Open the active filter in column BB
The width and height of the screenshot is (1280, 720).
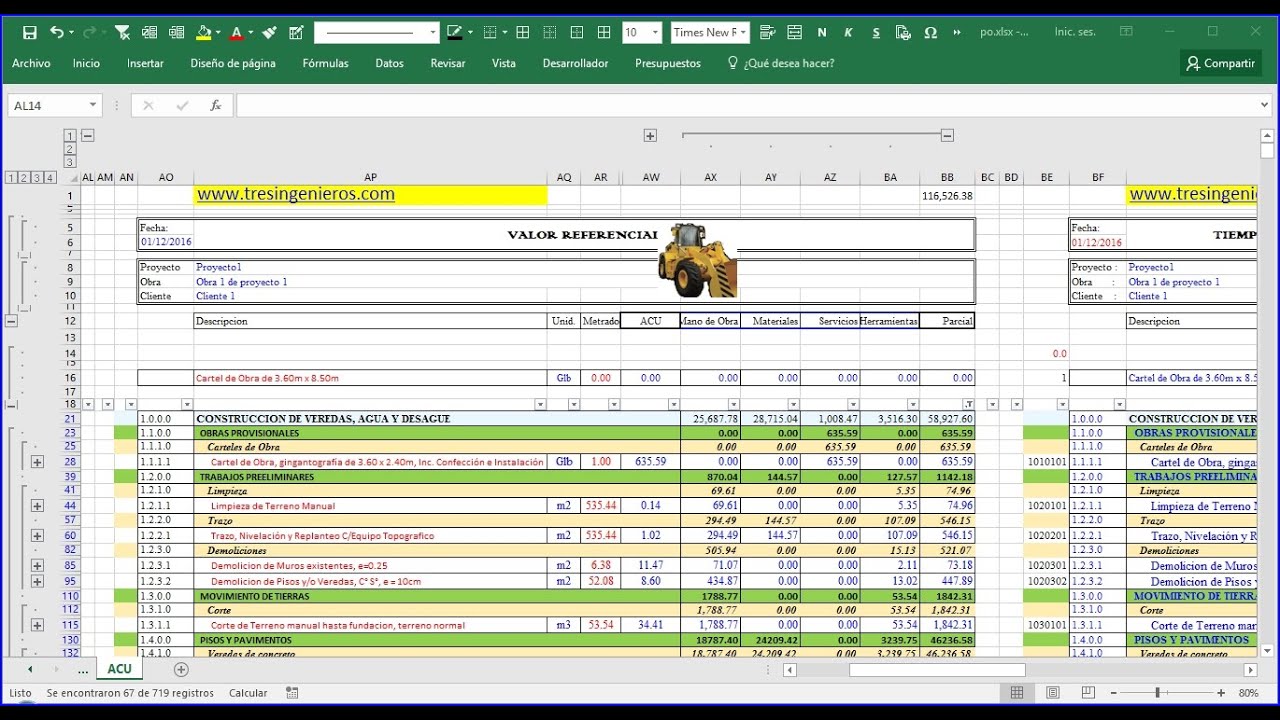tap(968, 405)
